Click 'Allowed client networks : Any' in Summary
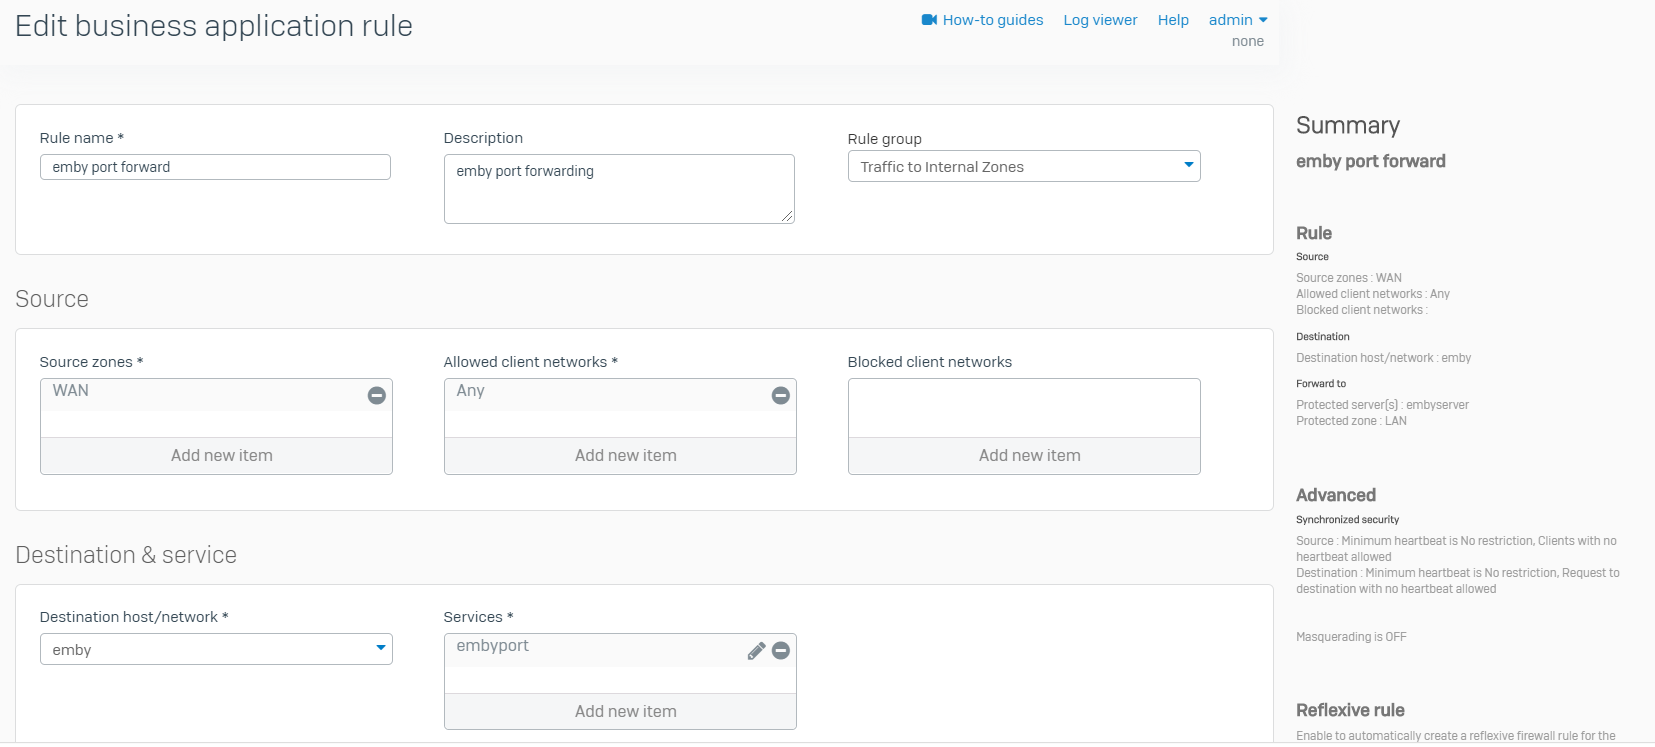 point(1373,294)
